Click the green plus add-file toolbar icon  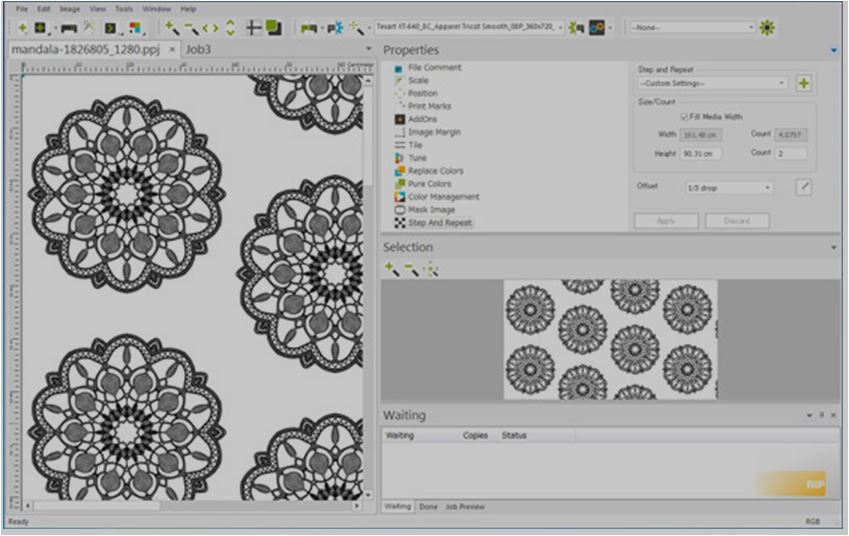tap(22, 28)
